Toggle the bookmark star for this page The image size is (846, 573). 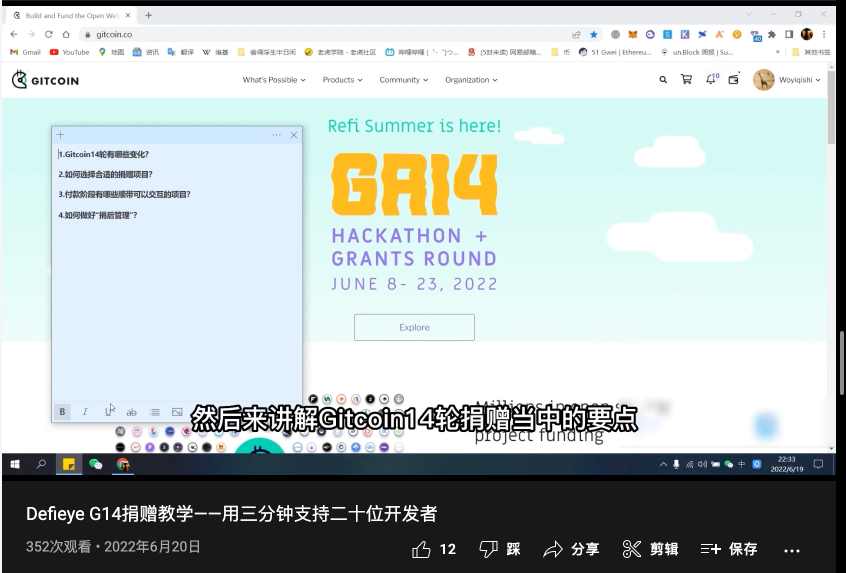pos(594,35)
